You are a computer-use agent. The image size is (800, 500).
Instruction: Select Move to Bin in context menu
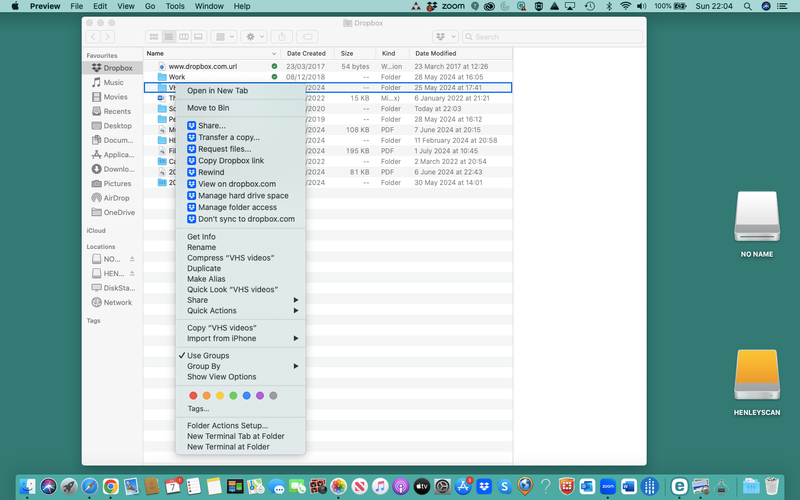point(208,107)
